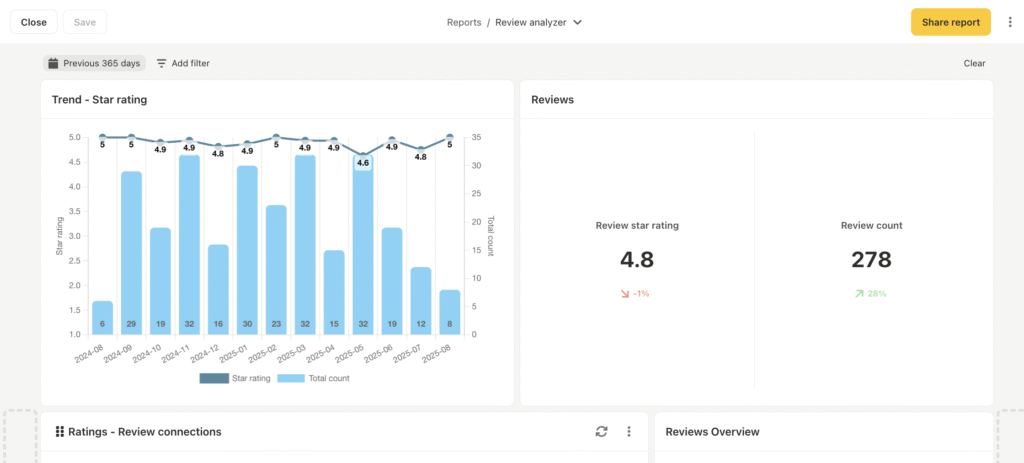The height and width of the screenshot is (463, 1024).
Task: Click the Close button
Action: tap(33, 22)
